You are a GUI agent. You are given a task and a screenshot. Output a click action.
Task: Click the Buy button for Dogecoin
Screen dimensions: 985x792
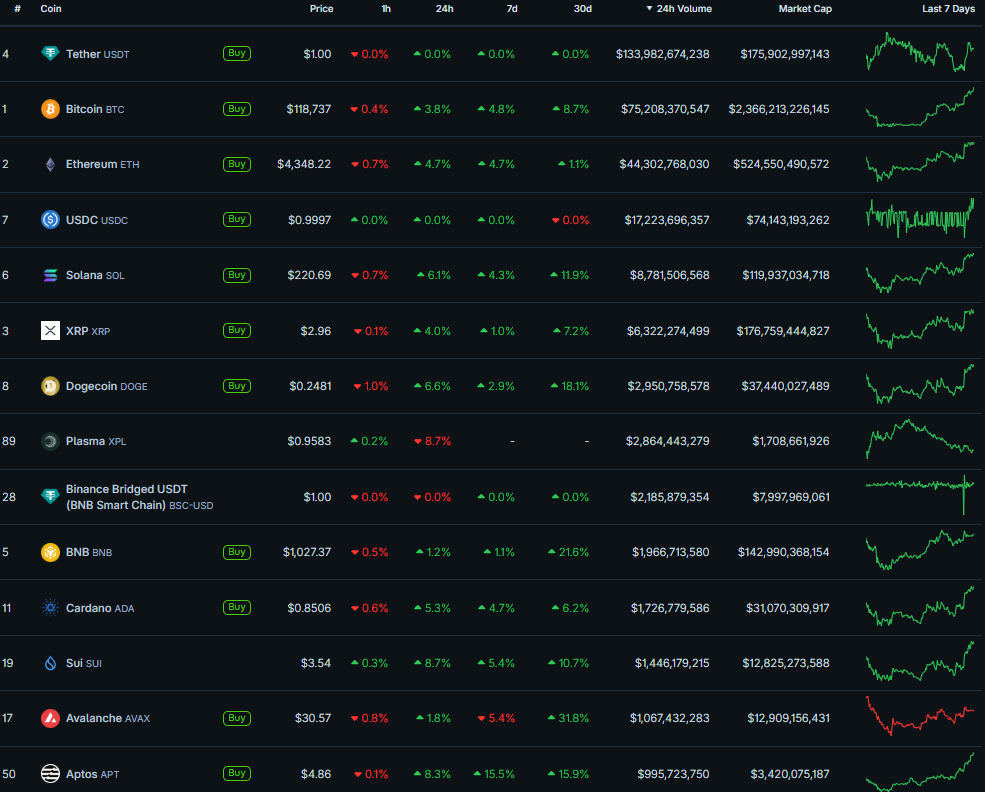click(237, 386)
